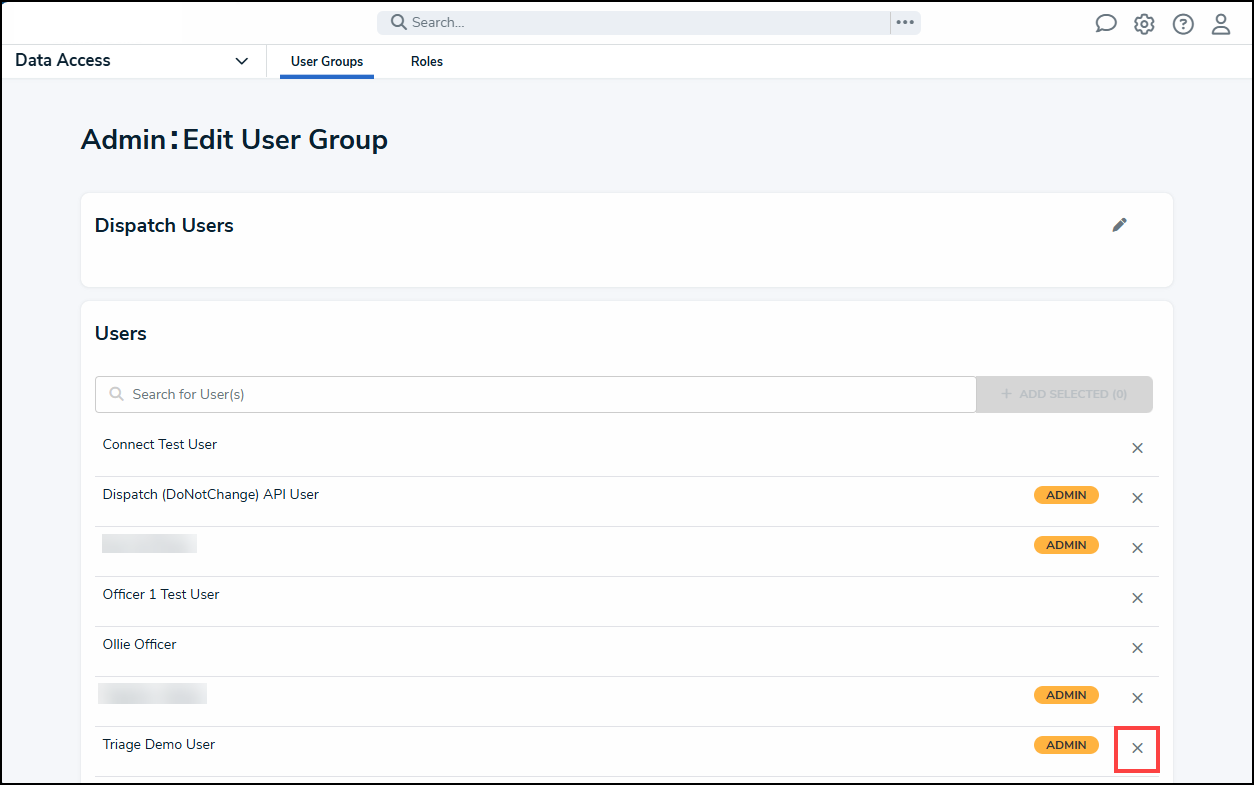Switch to the Roles tab
Screen dimensions: 1254x785
pyautogui.click(x=427, y=62)
